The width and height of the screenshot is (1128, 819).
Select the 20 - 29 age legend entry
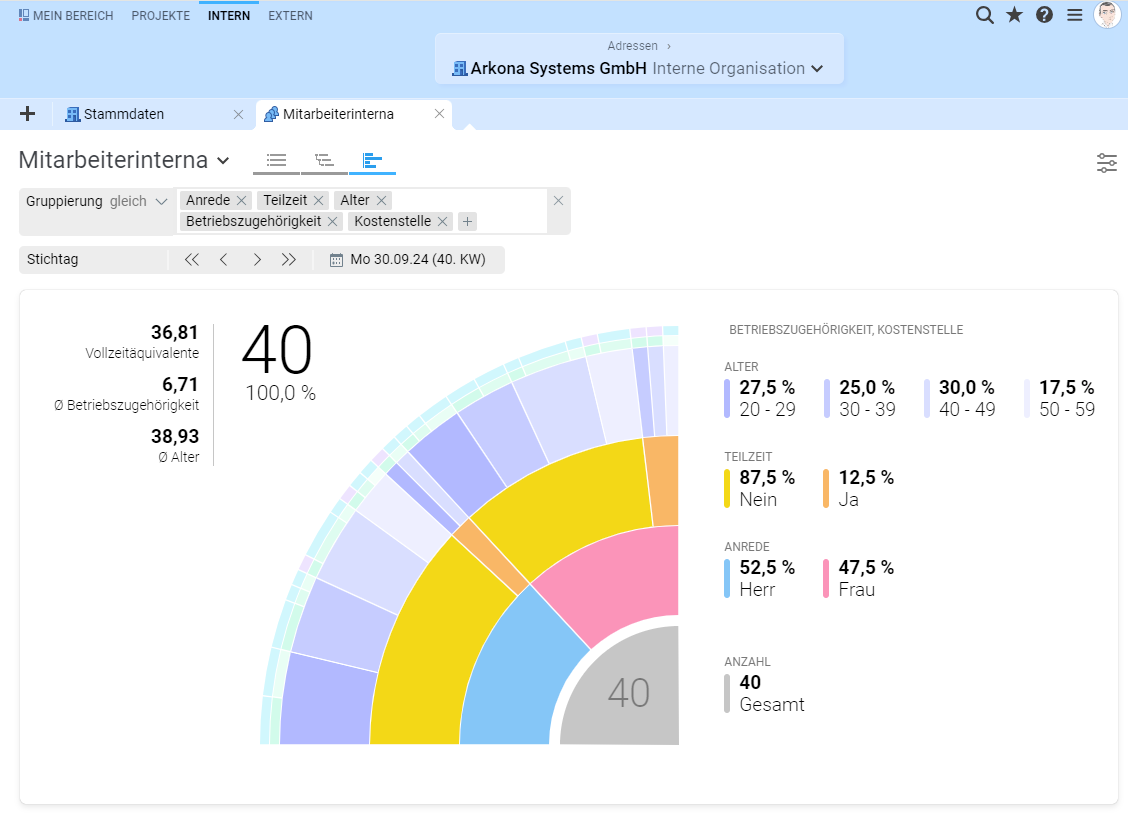click(x=761, y=398)
